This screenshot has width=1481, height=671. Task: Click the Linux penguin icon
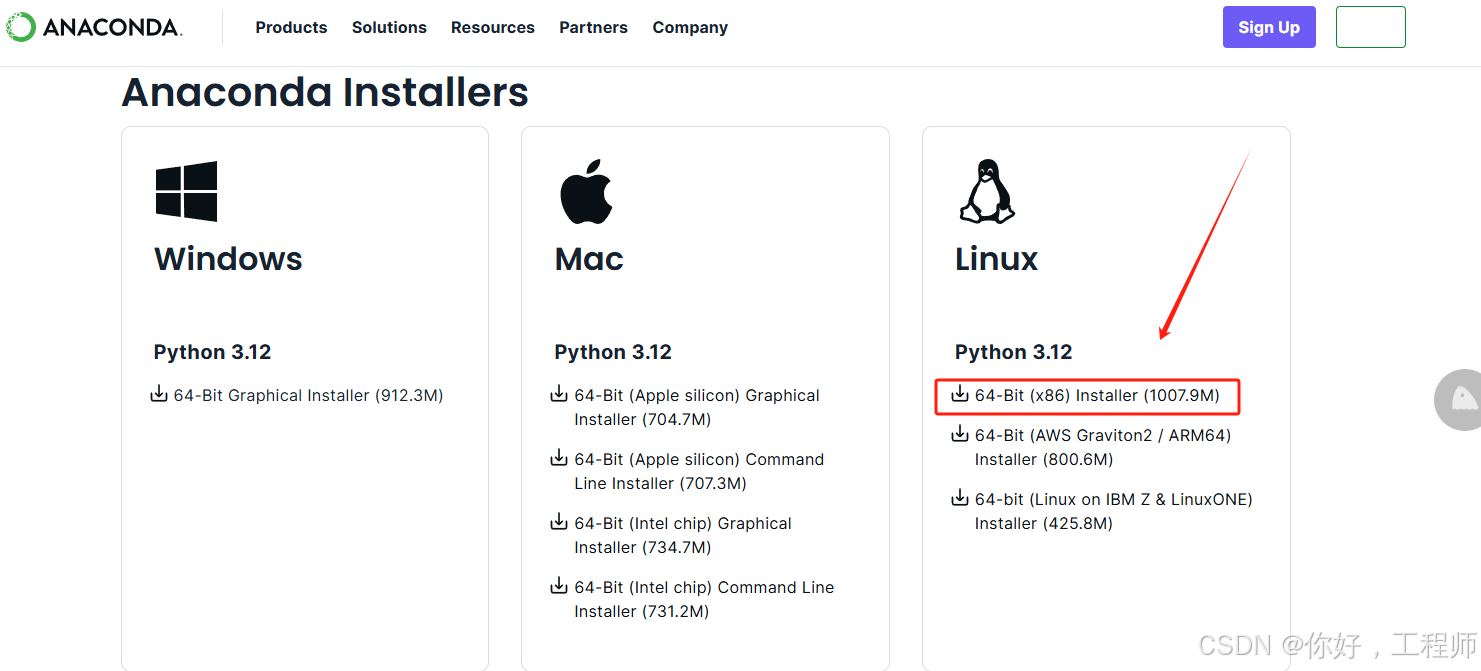[987, 191]
